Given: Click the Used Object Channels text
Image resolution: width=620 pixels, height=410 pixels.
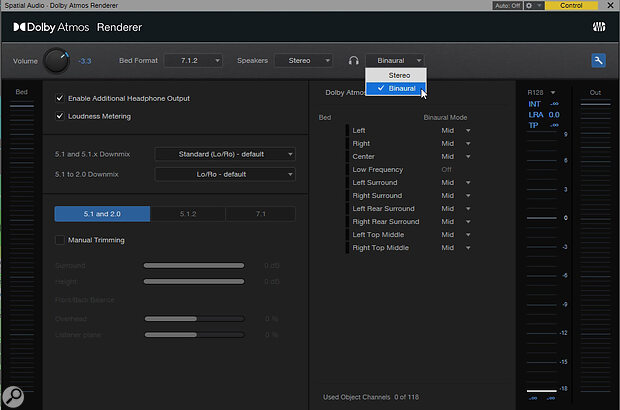Looking at the screenshot, I should tap(370, 397).
